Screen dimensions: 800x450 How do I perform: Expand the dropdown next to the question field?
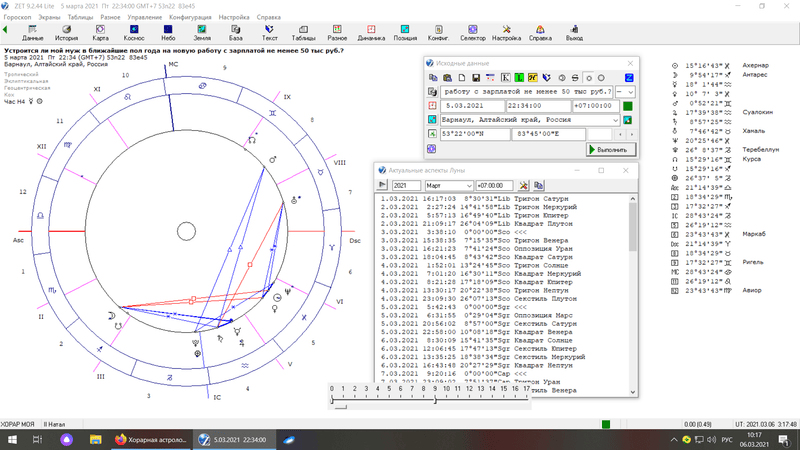(629, 91)
